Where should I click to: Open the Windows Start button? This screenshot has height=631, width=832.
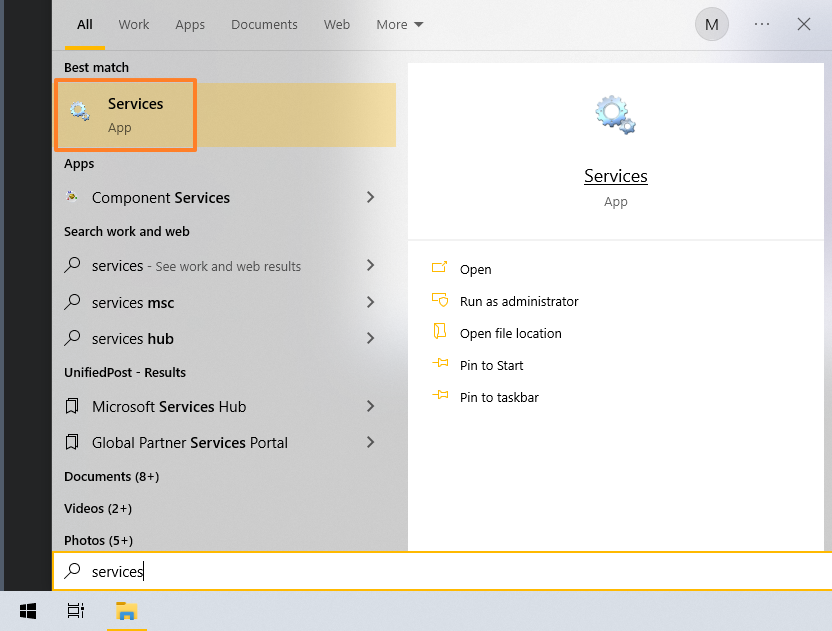pyautogui.click(x=28, y=611)
